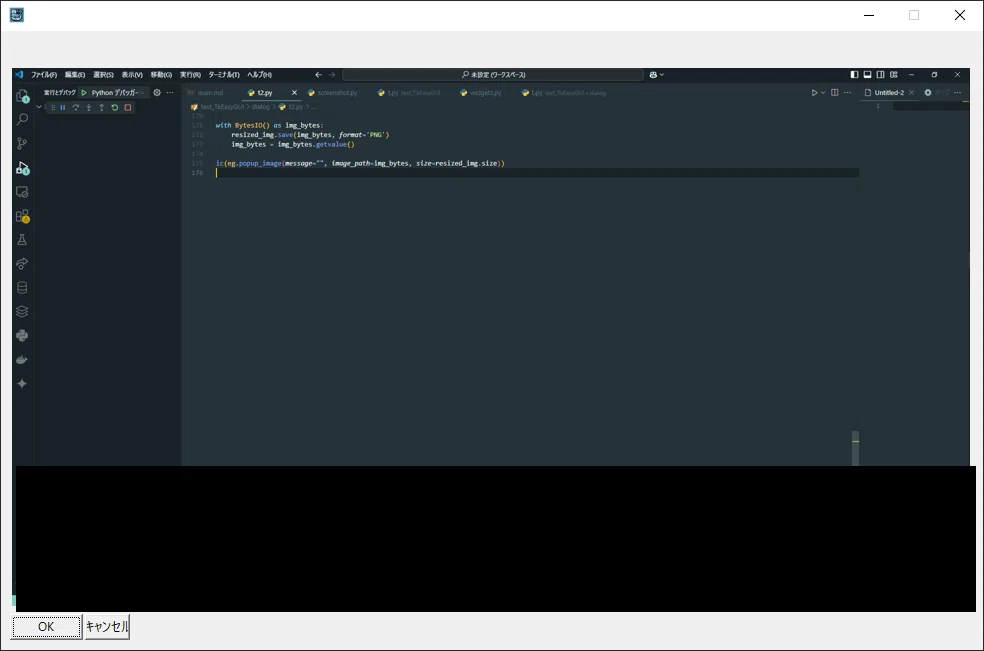Open Remote Explorer icon in VS Code sidebar
The height and width of the screenshot is (651, 984).
[22, 192]
